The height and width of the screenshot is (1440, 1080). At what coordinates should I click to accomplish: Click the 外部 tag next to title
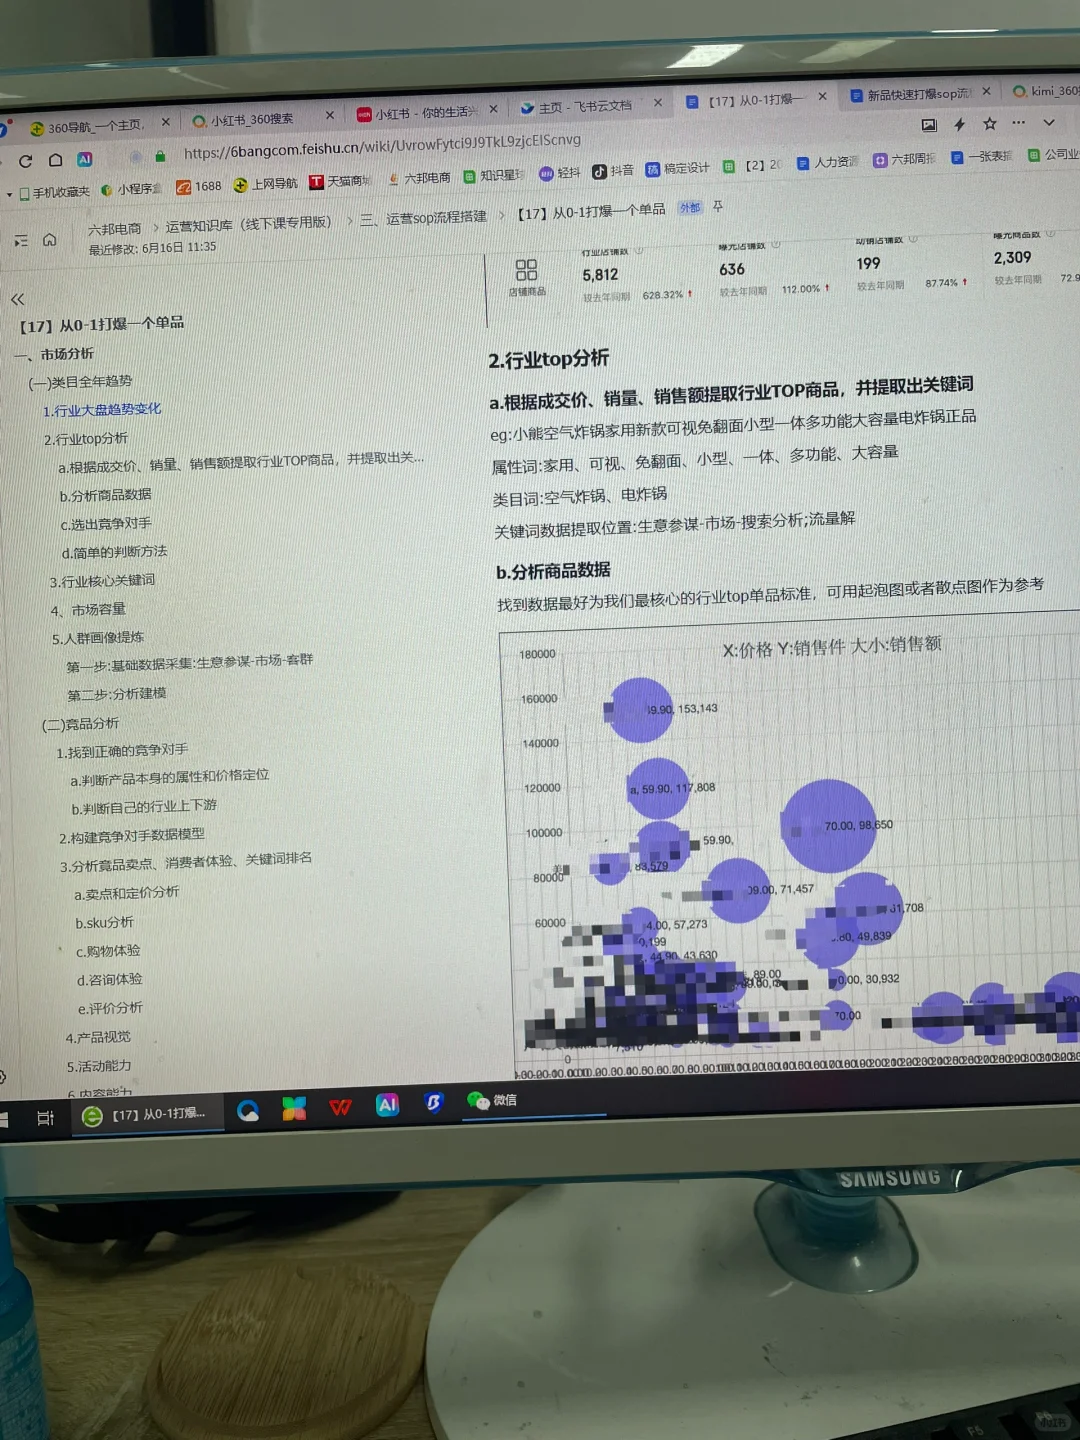(x=690, y=208)
